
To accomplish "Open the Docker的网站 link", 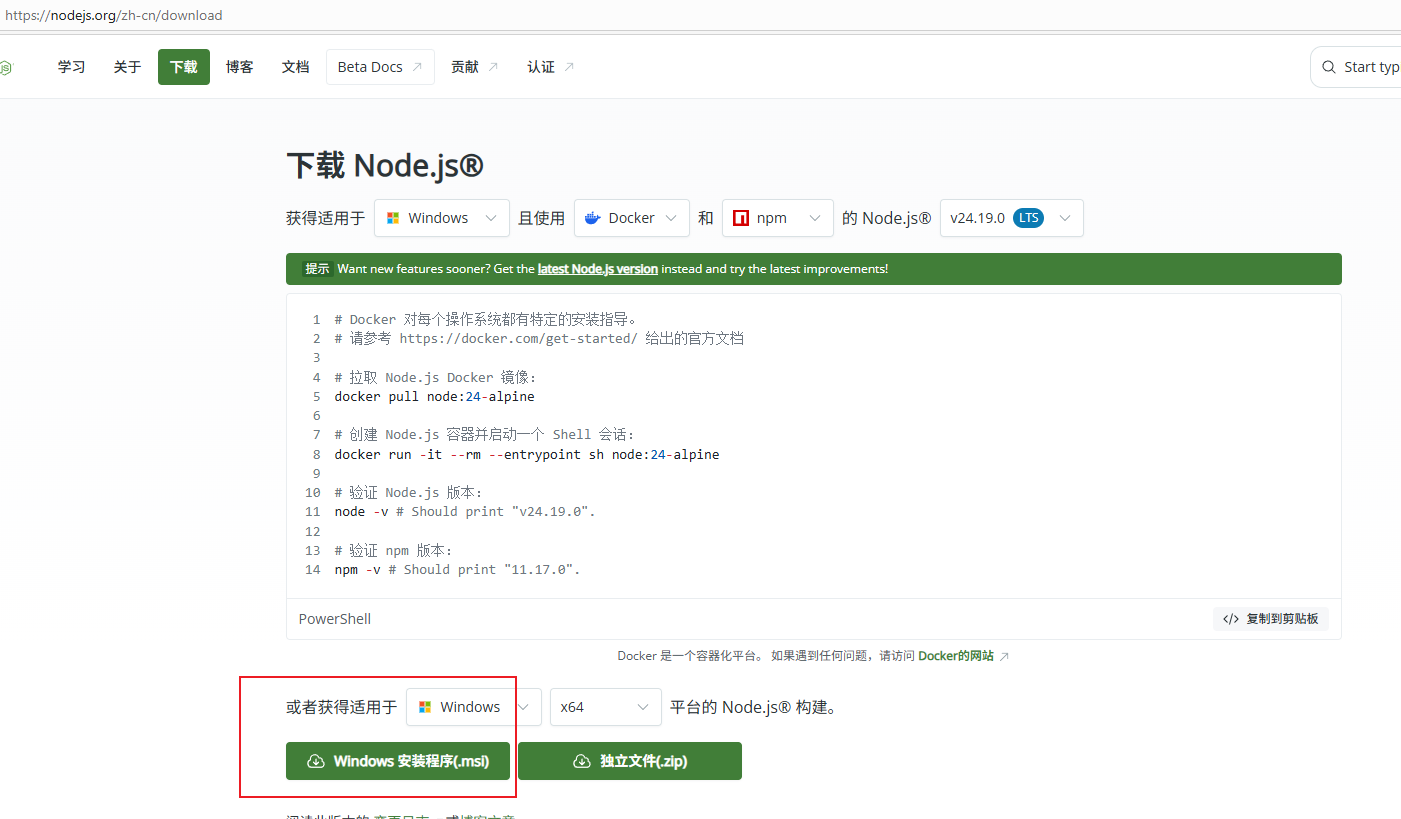I will [964, 656].
